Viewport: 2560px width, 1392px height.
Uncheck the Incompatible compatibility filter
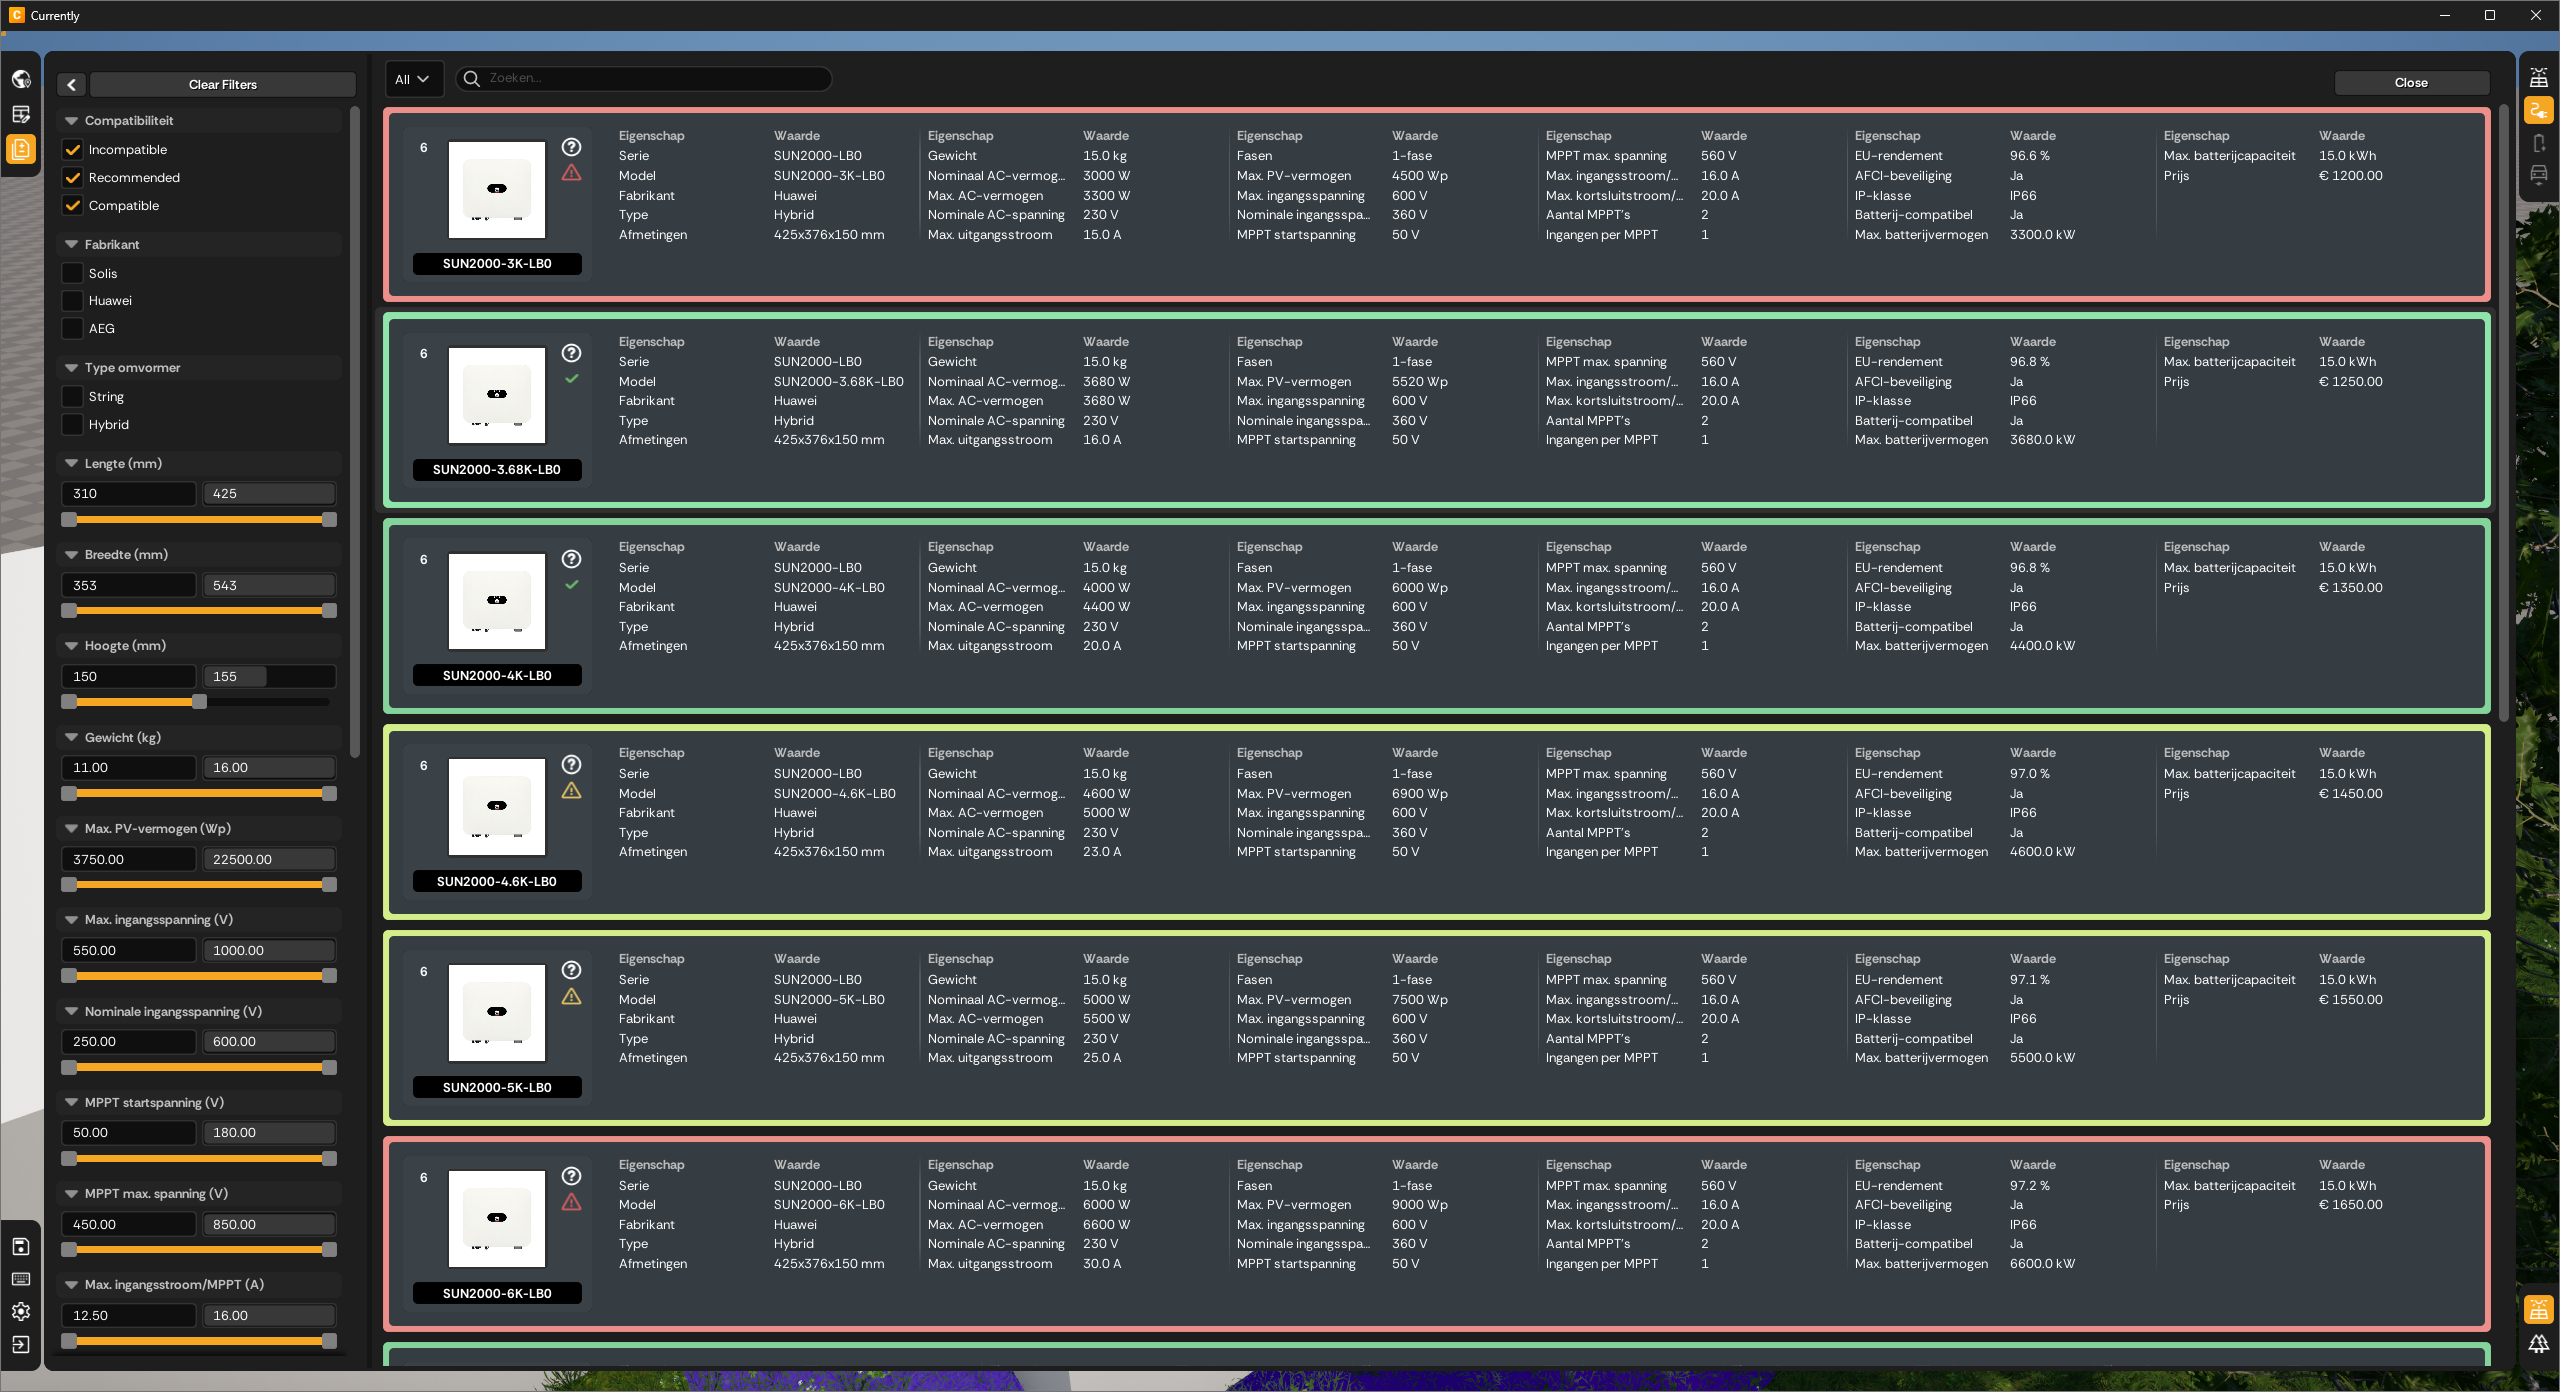71,150
